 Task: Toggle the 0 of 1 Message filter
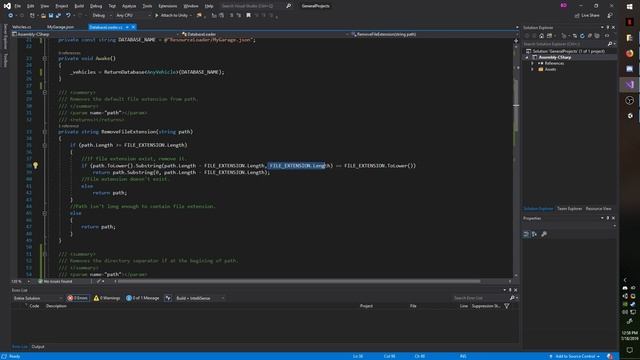[143, 298]
